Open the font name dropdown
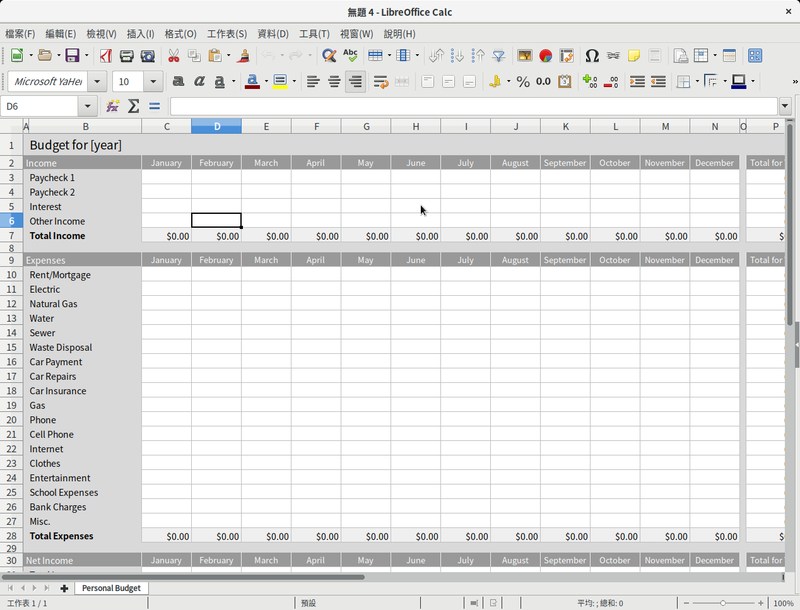 pyautogui.click(x=97, y=82)
